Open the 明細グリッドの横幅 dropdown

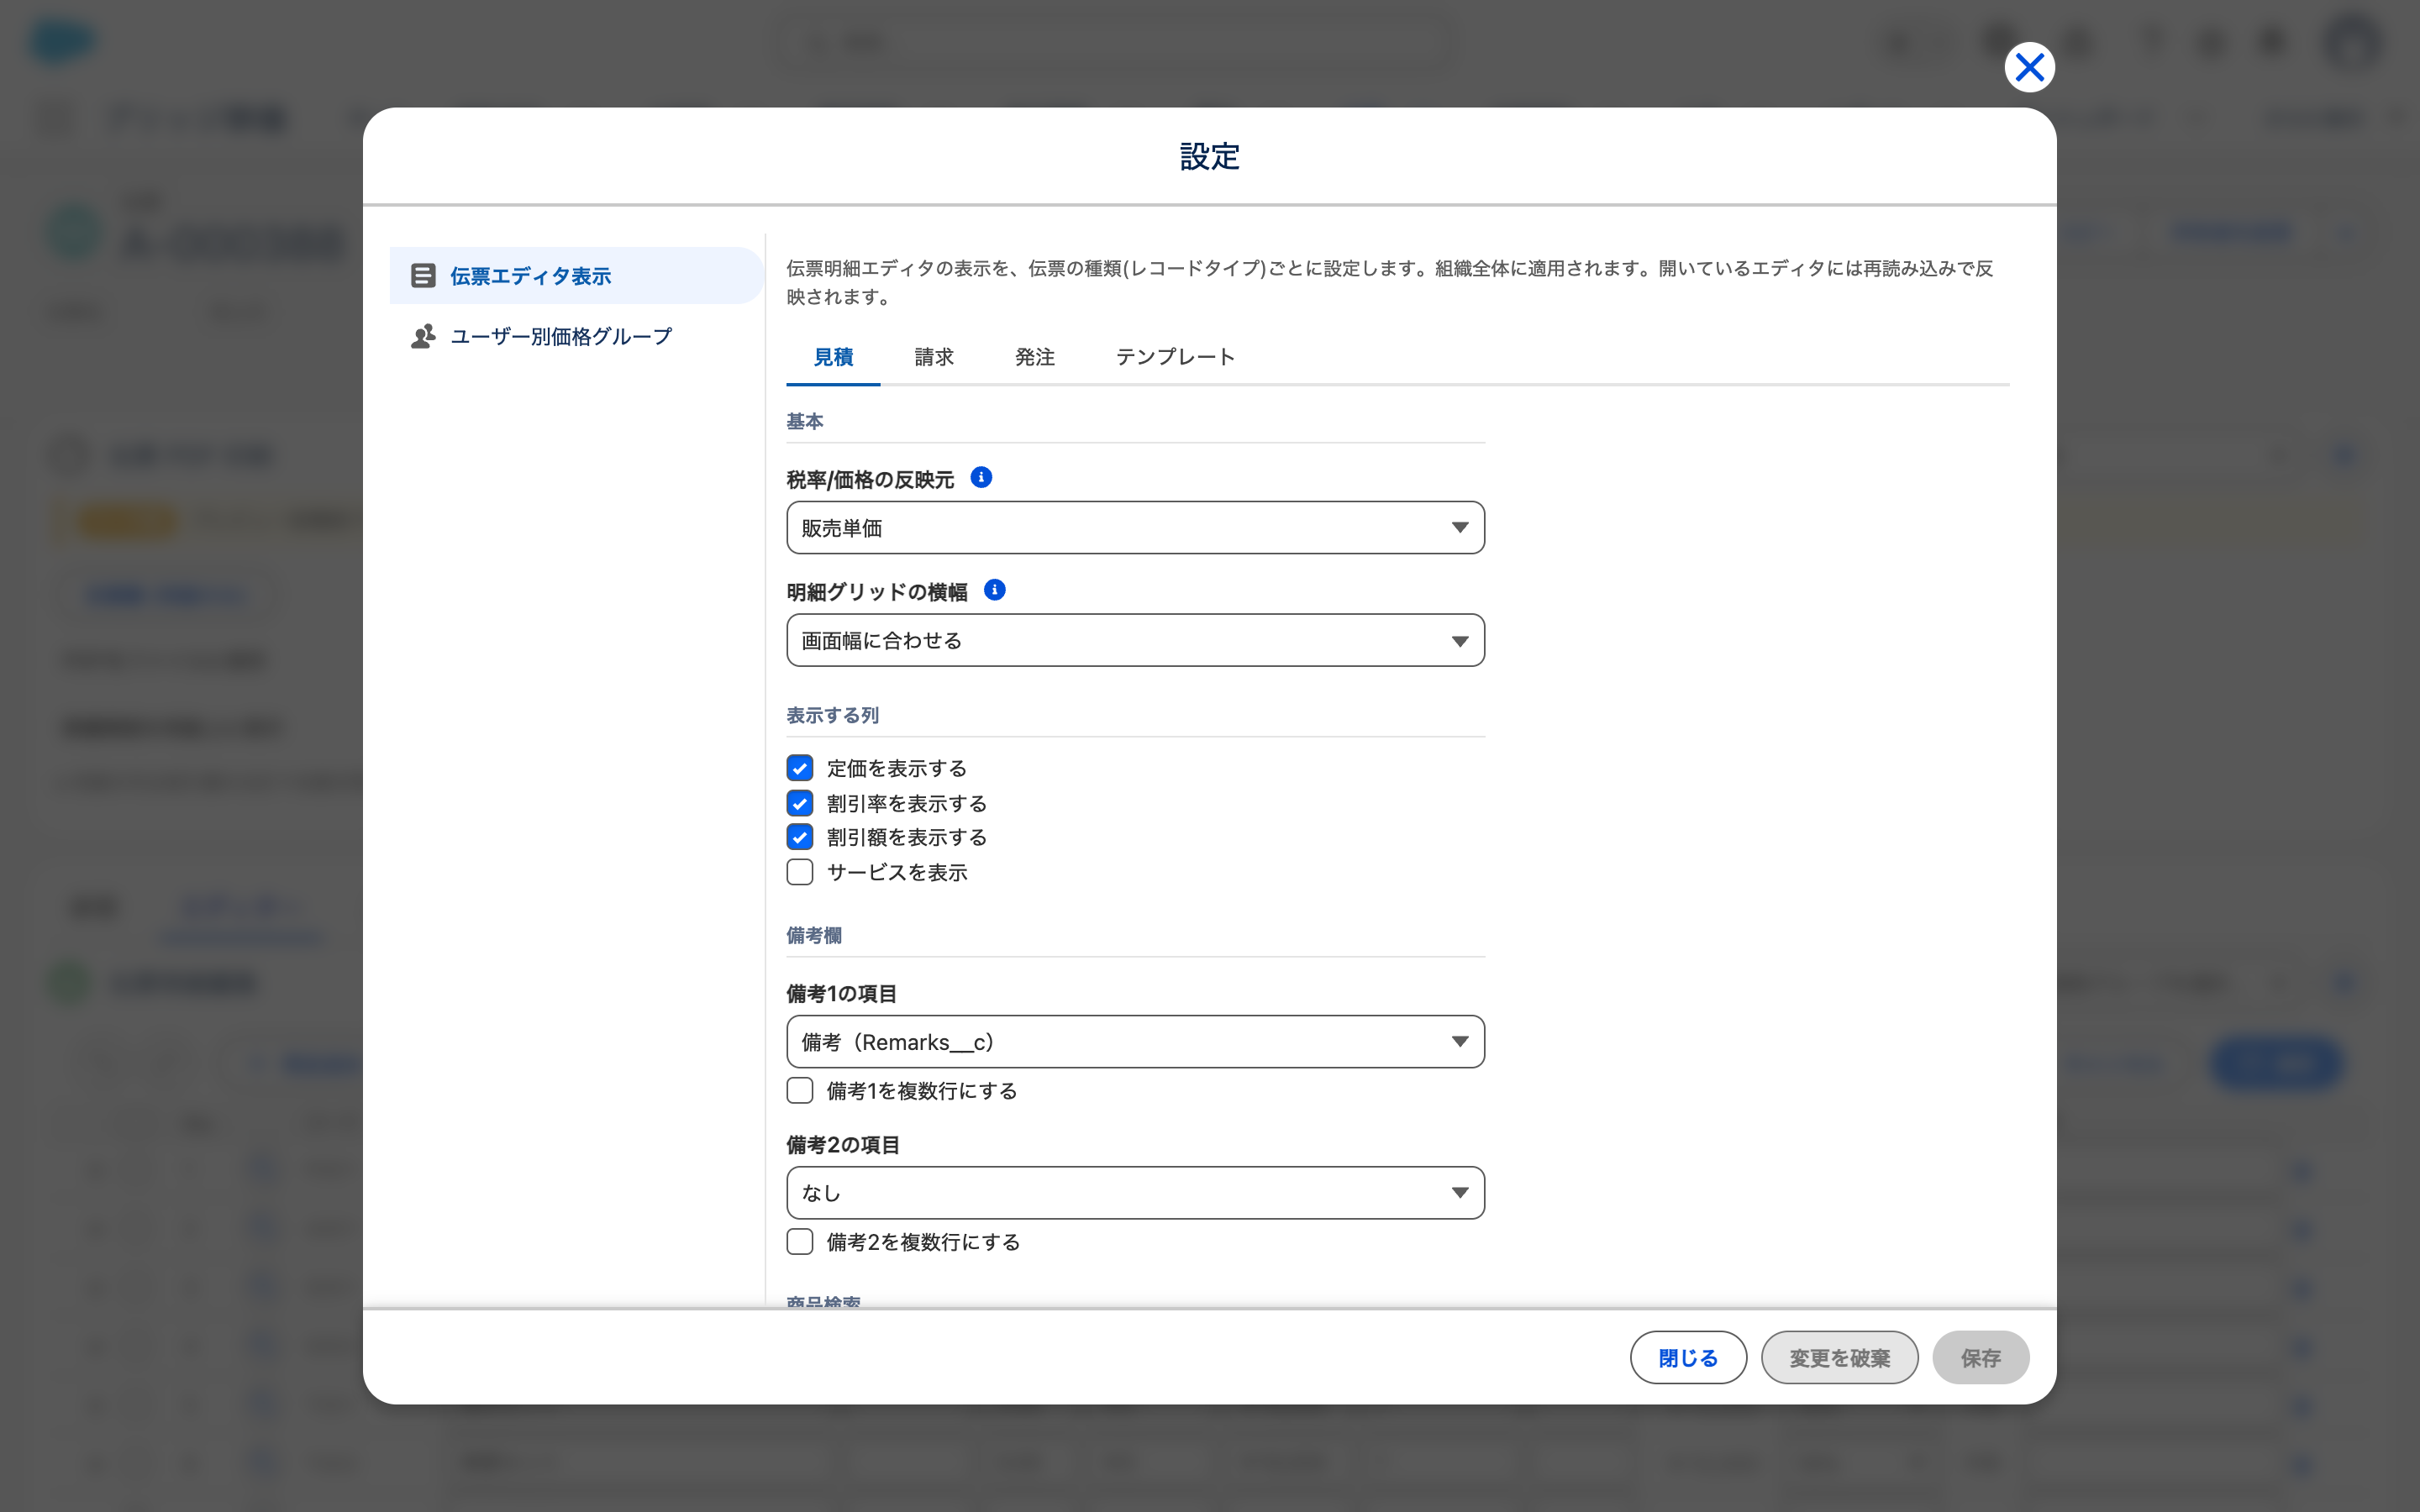pos(1135,640)
